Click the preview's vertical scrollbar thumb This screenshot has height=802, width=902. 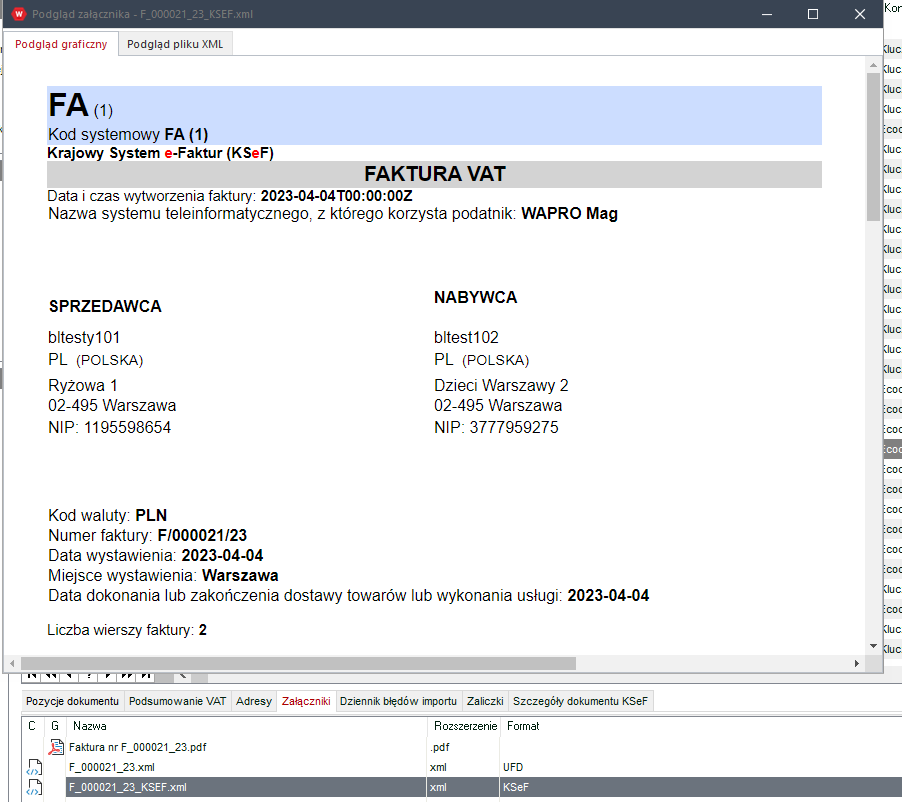(873, 145)
